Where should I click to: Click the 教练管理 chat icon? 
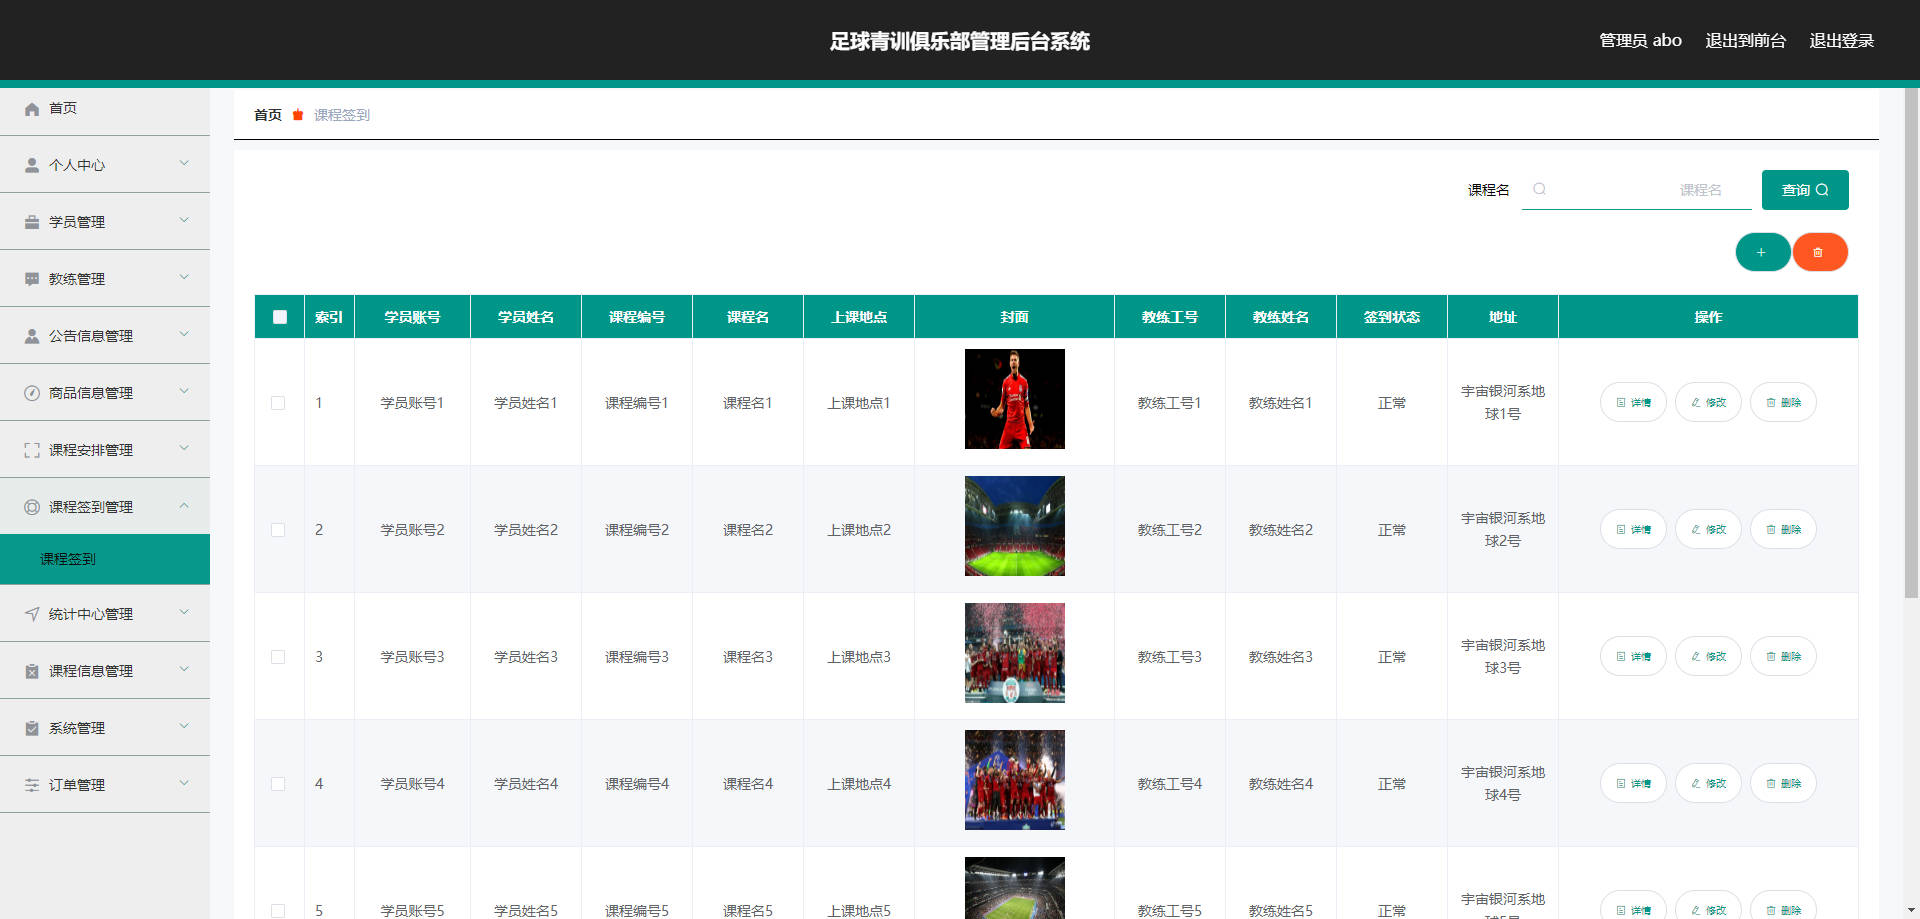(x=32, y=279)
